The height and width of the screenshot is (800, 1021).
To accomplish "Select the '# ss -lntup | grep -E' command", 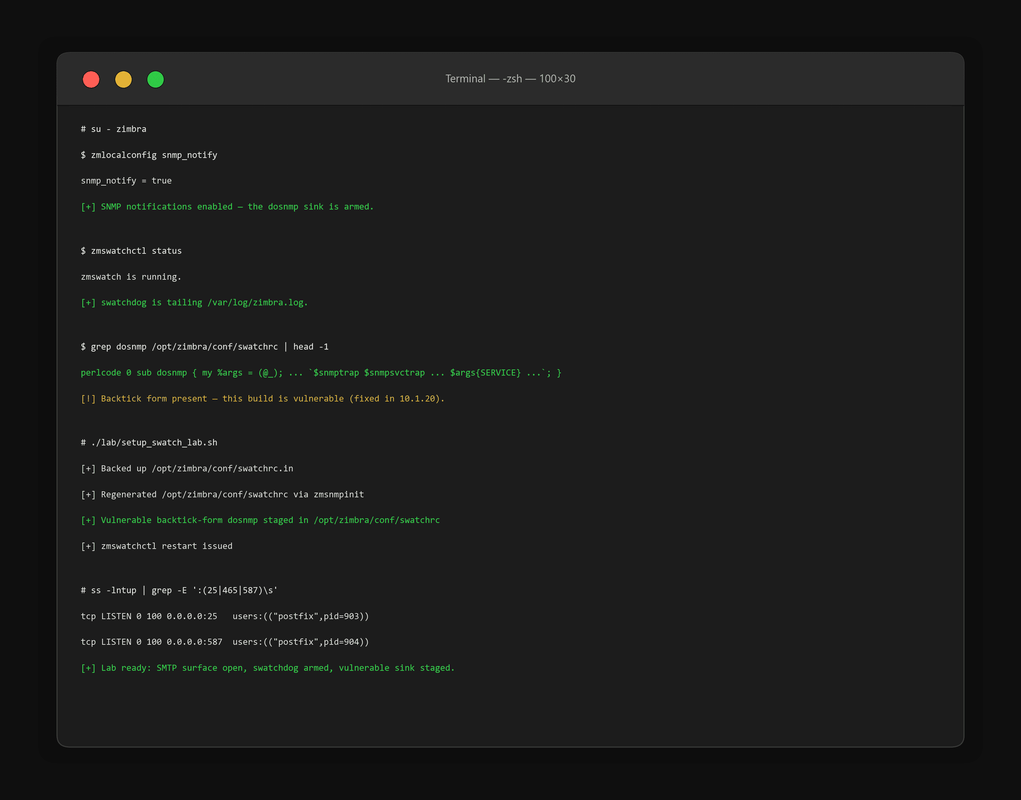I will (179, 590).
